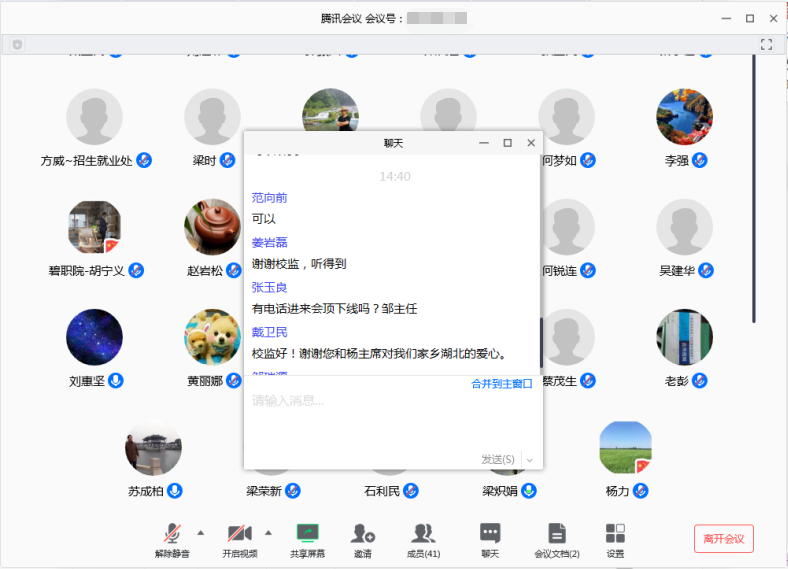788x569 pixels.
Task: Click the muted mic icon next to 老彭
Action: click(700, 381)
